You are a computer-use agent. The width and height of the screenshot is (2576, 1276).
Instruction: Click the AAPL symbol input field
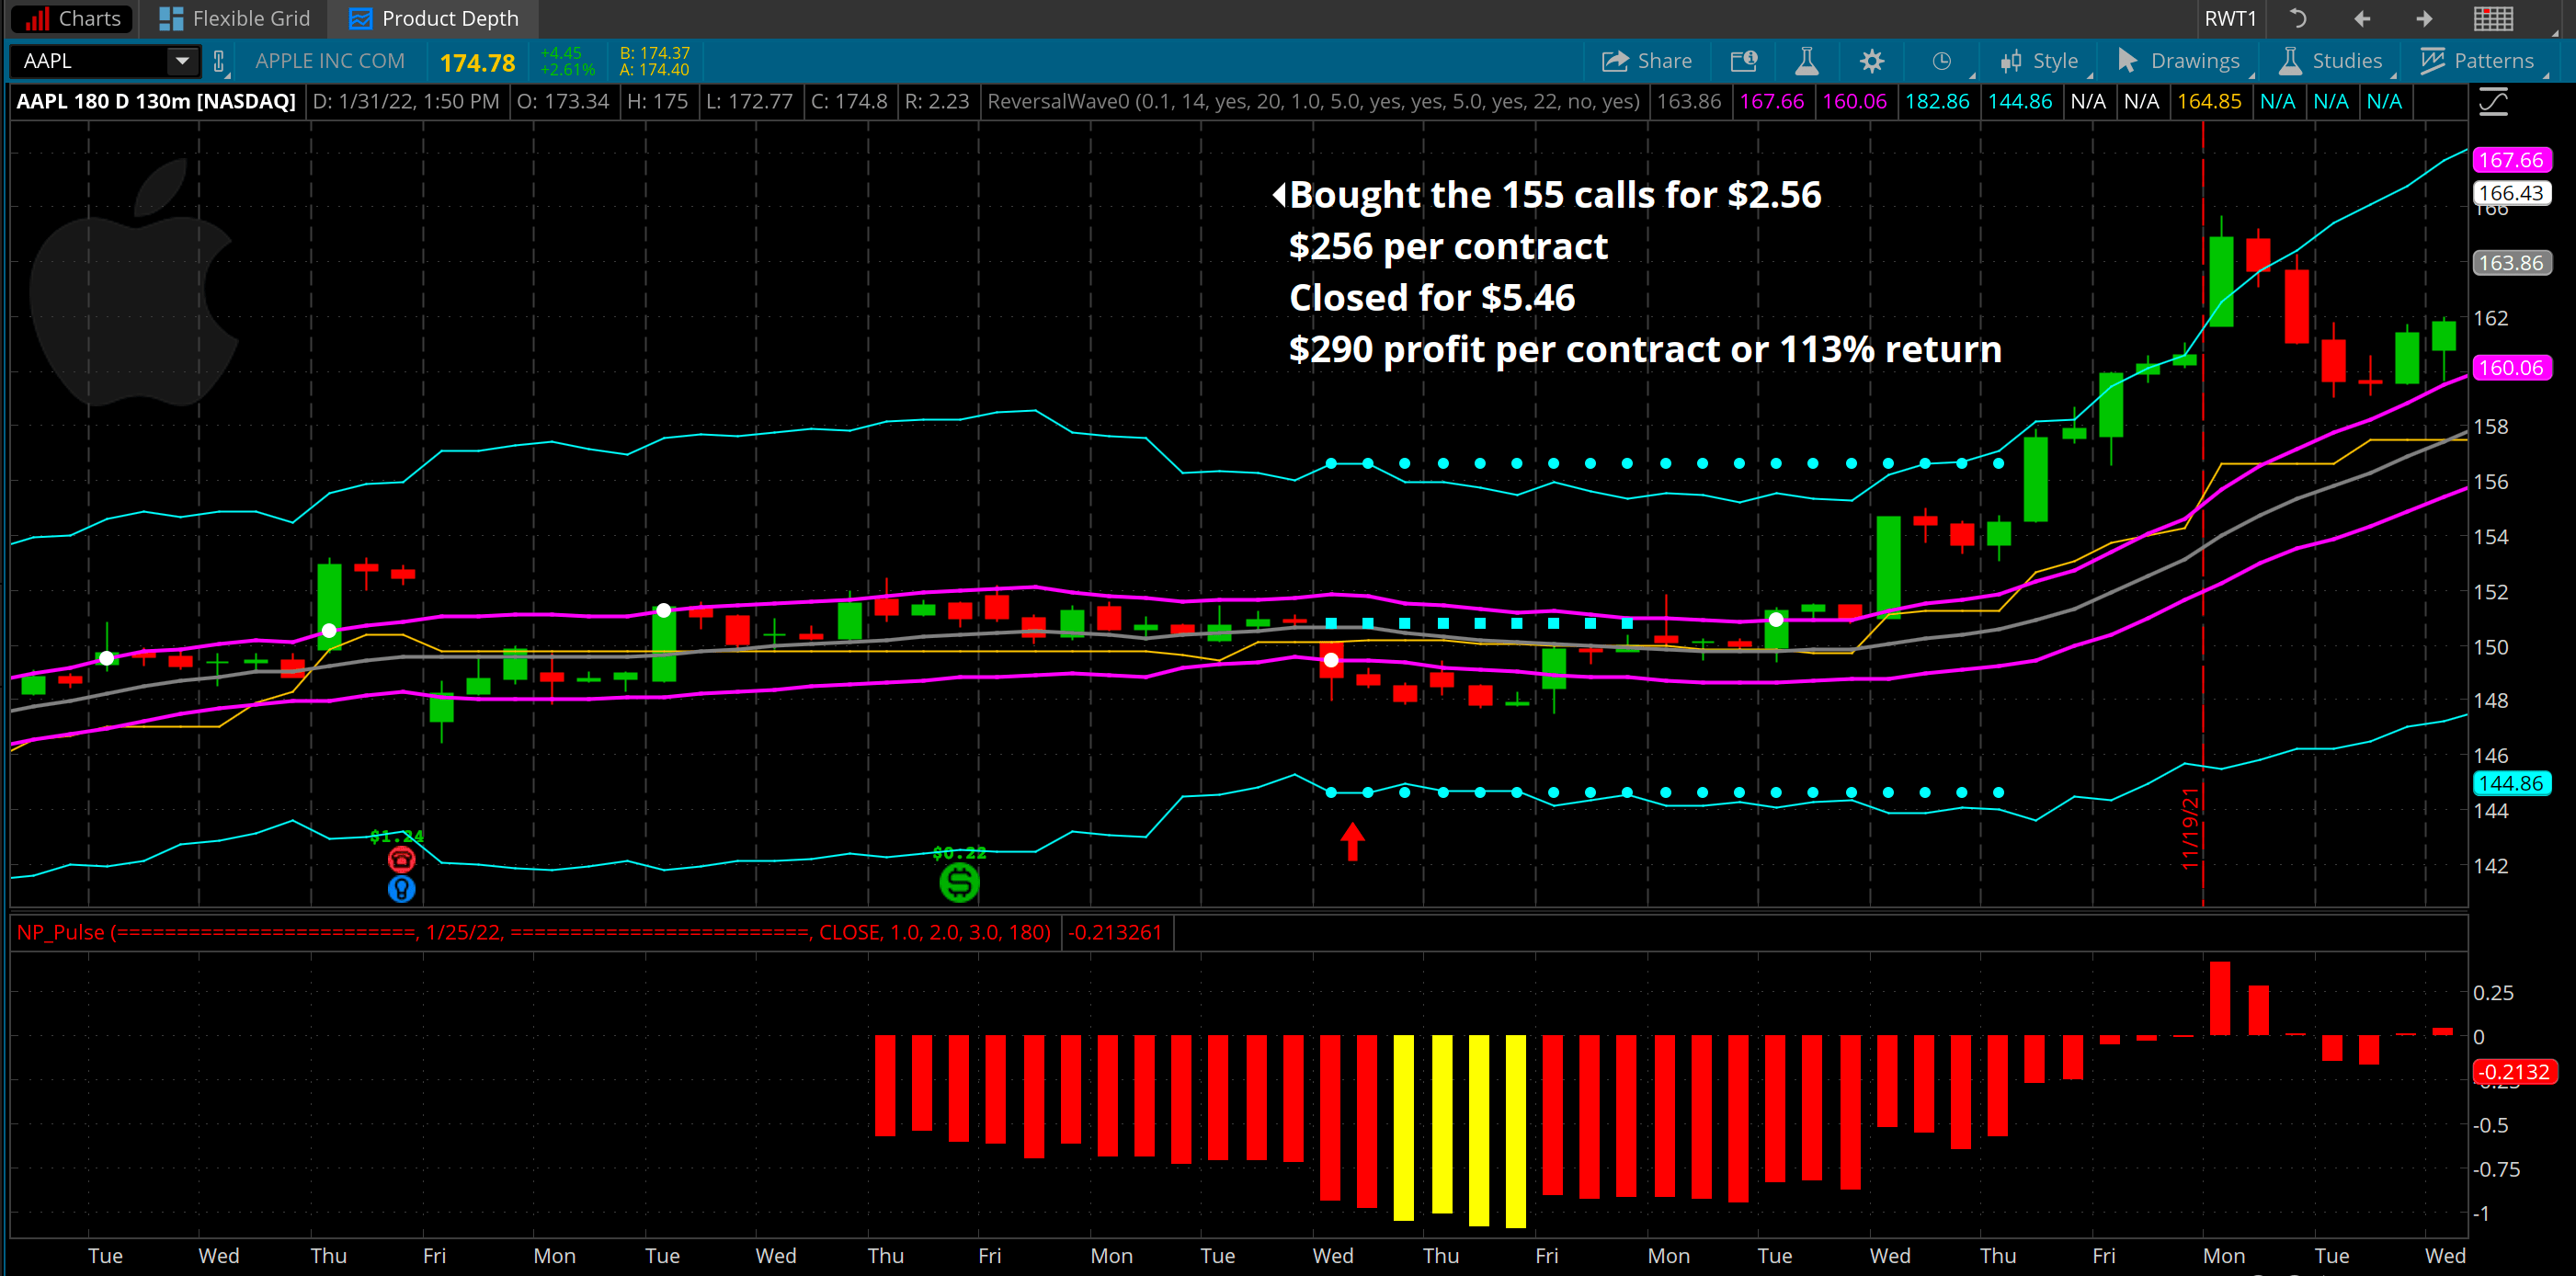point(90,61)
